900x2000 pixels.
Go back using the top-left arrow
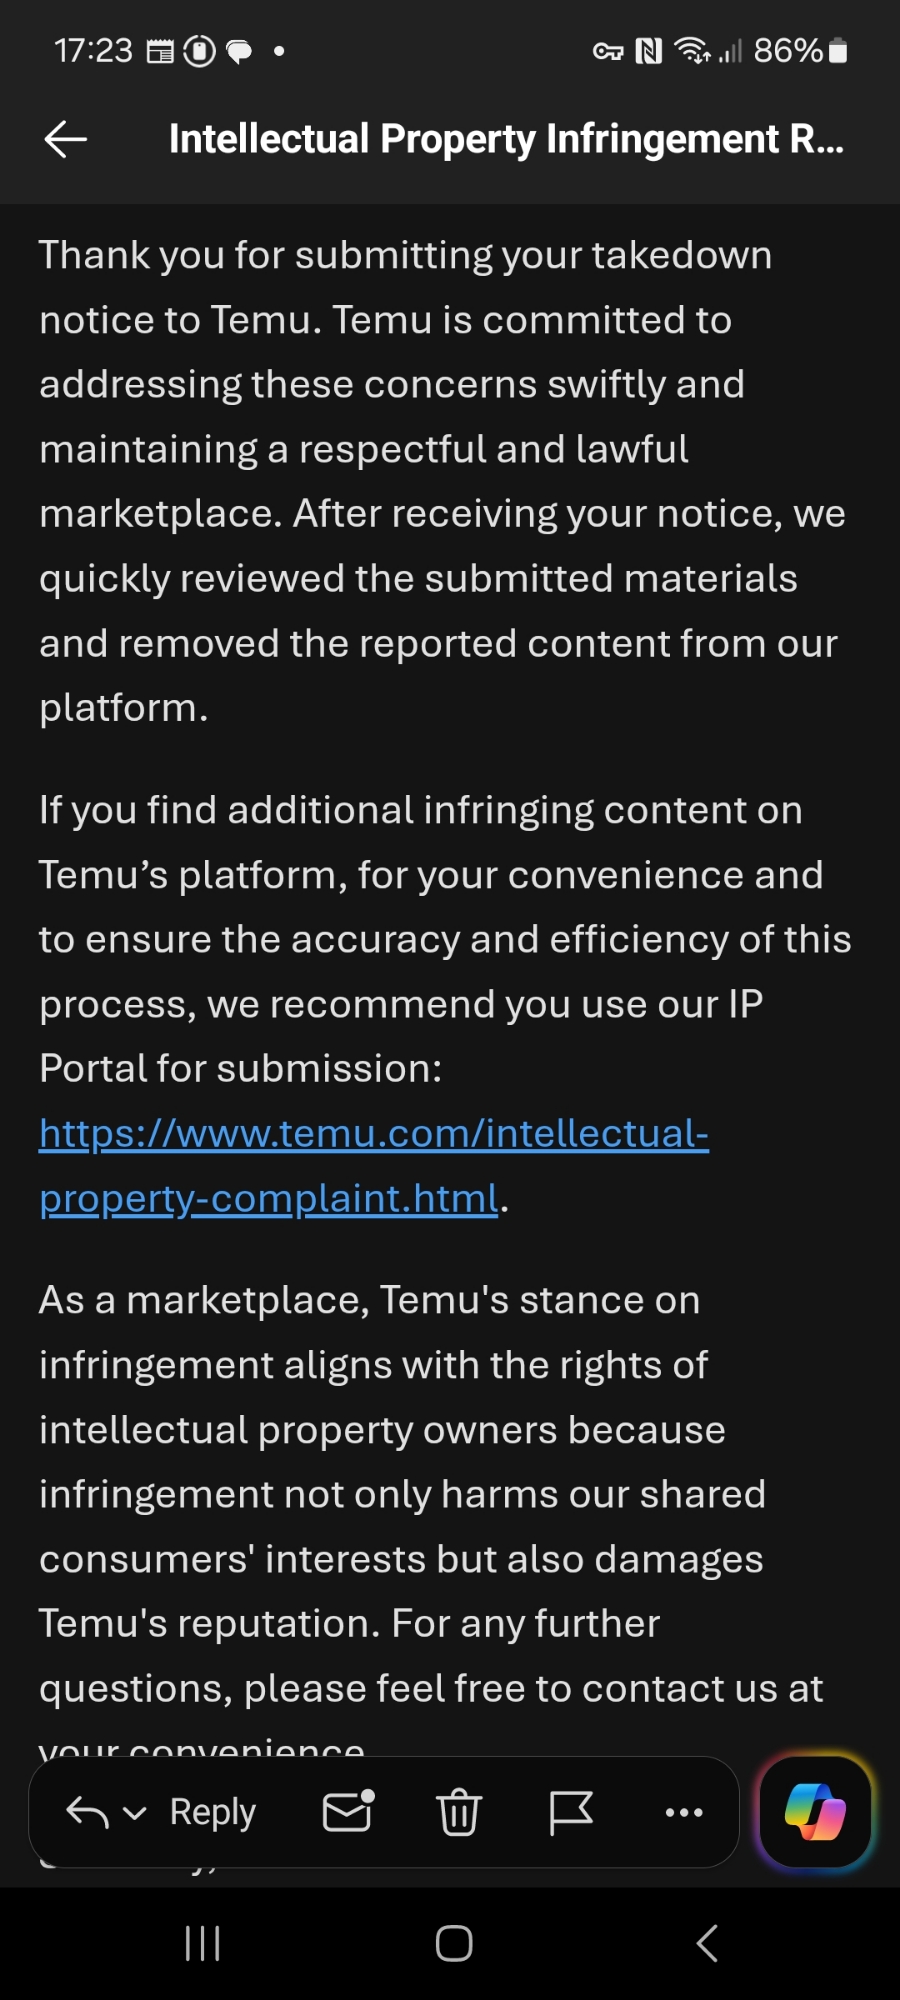point(66,139)
